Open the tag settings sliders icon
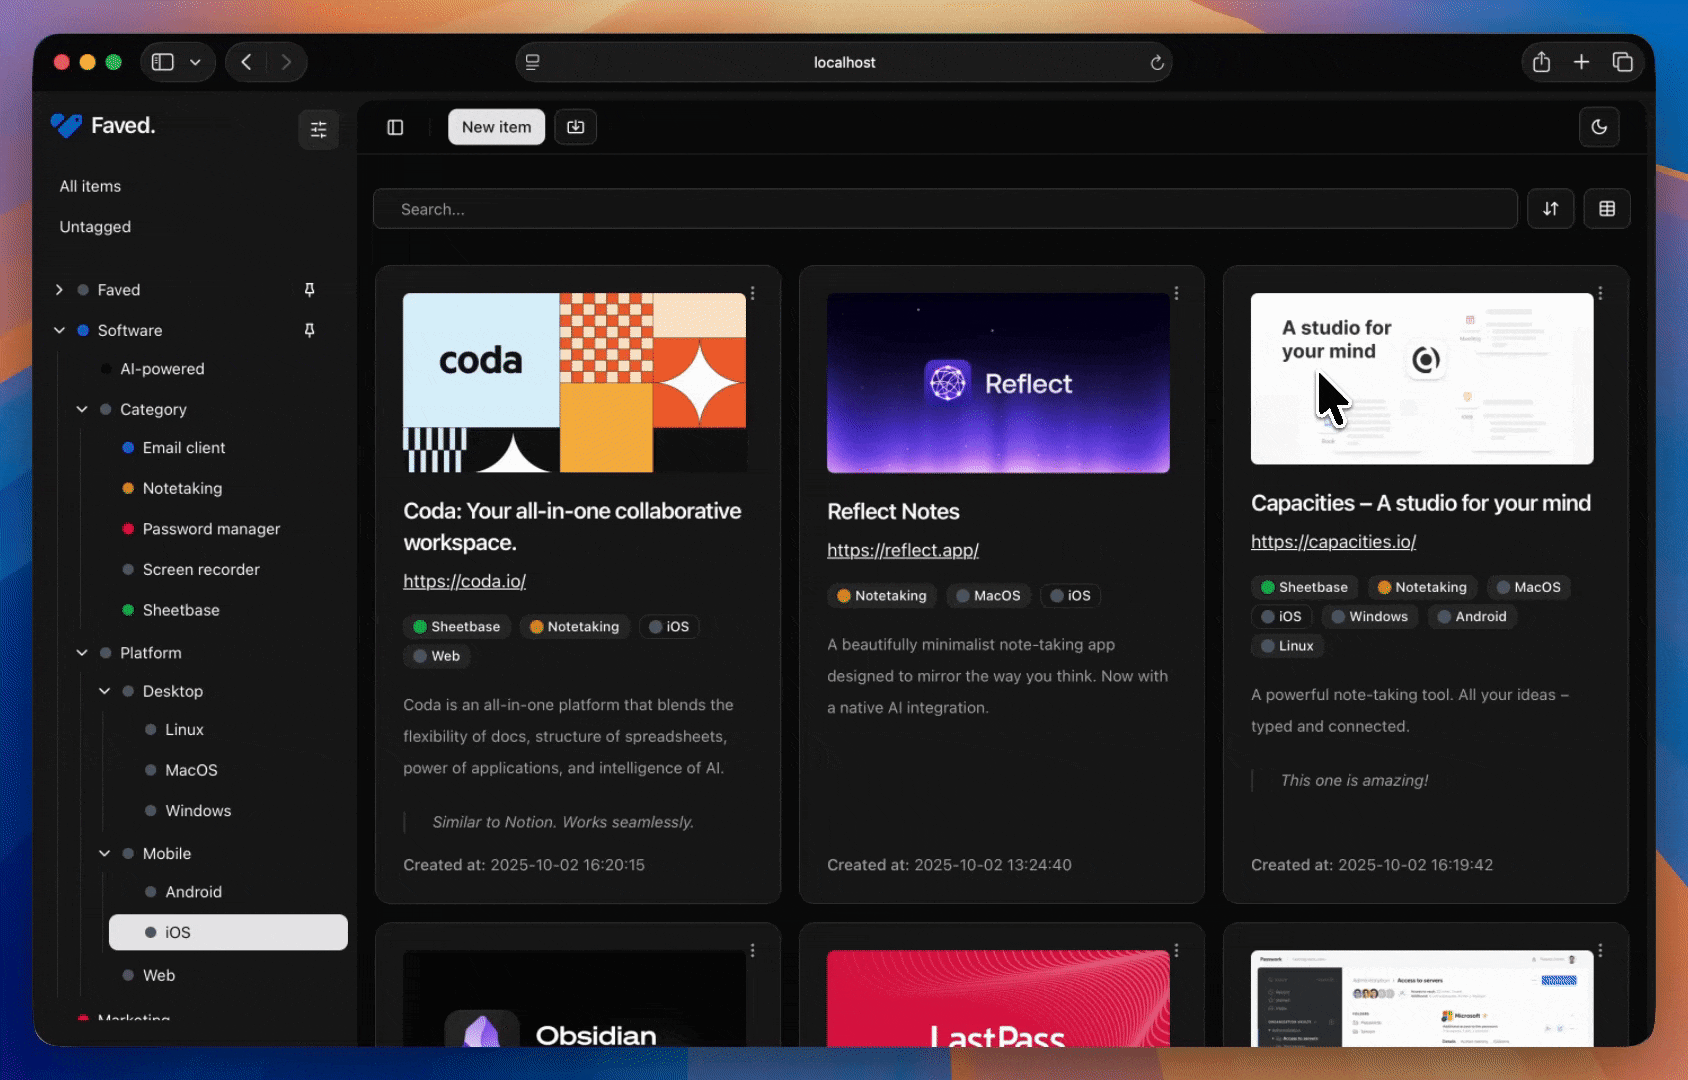 (318, 129)
